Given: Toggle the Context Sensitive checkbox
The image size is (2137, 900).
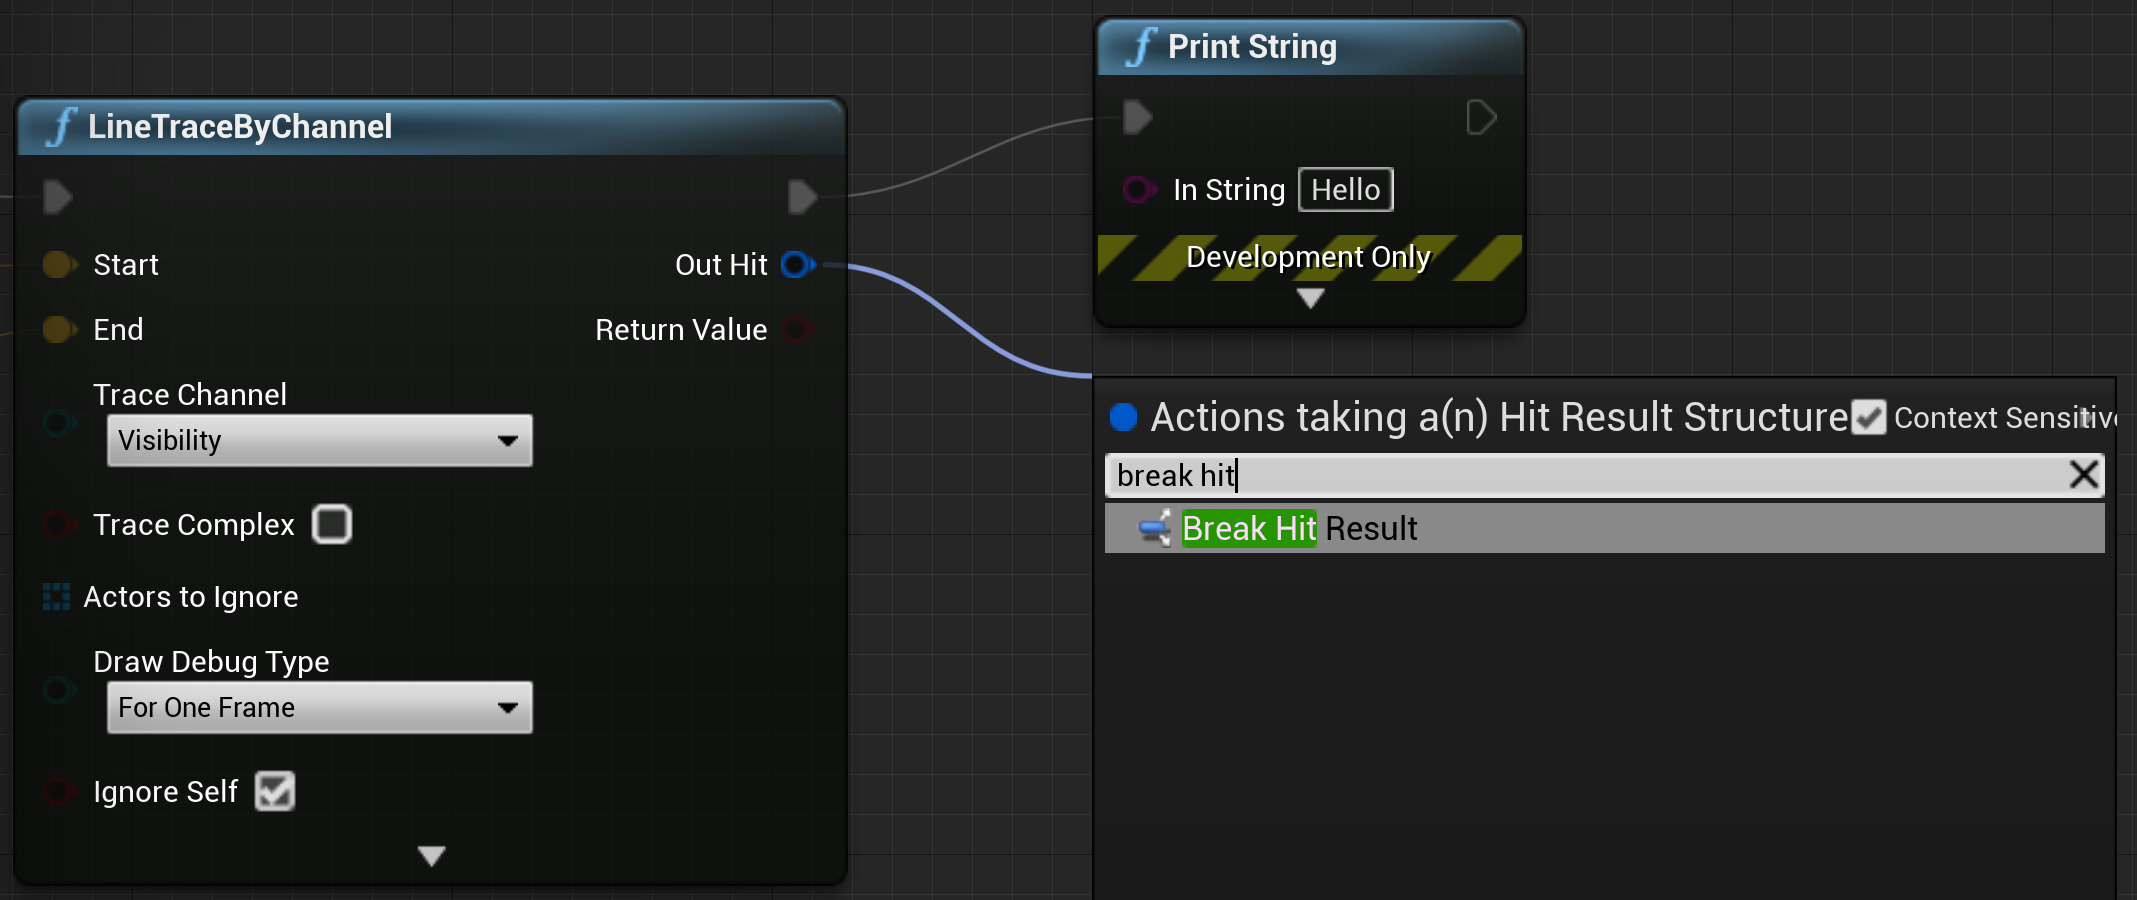Looking at the screenshot, I should 1868,417.
